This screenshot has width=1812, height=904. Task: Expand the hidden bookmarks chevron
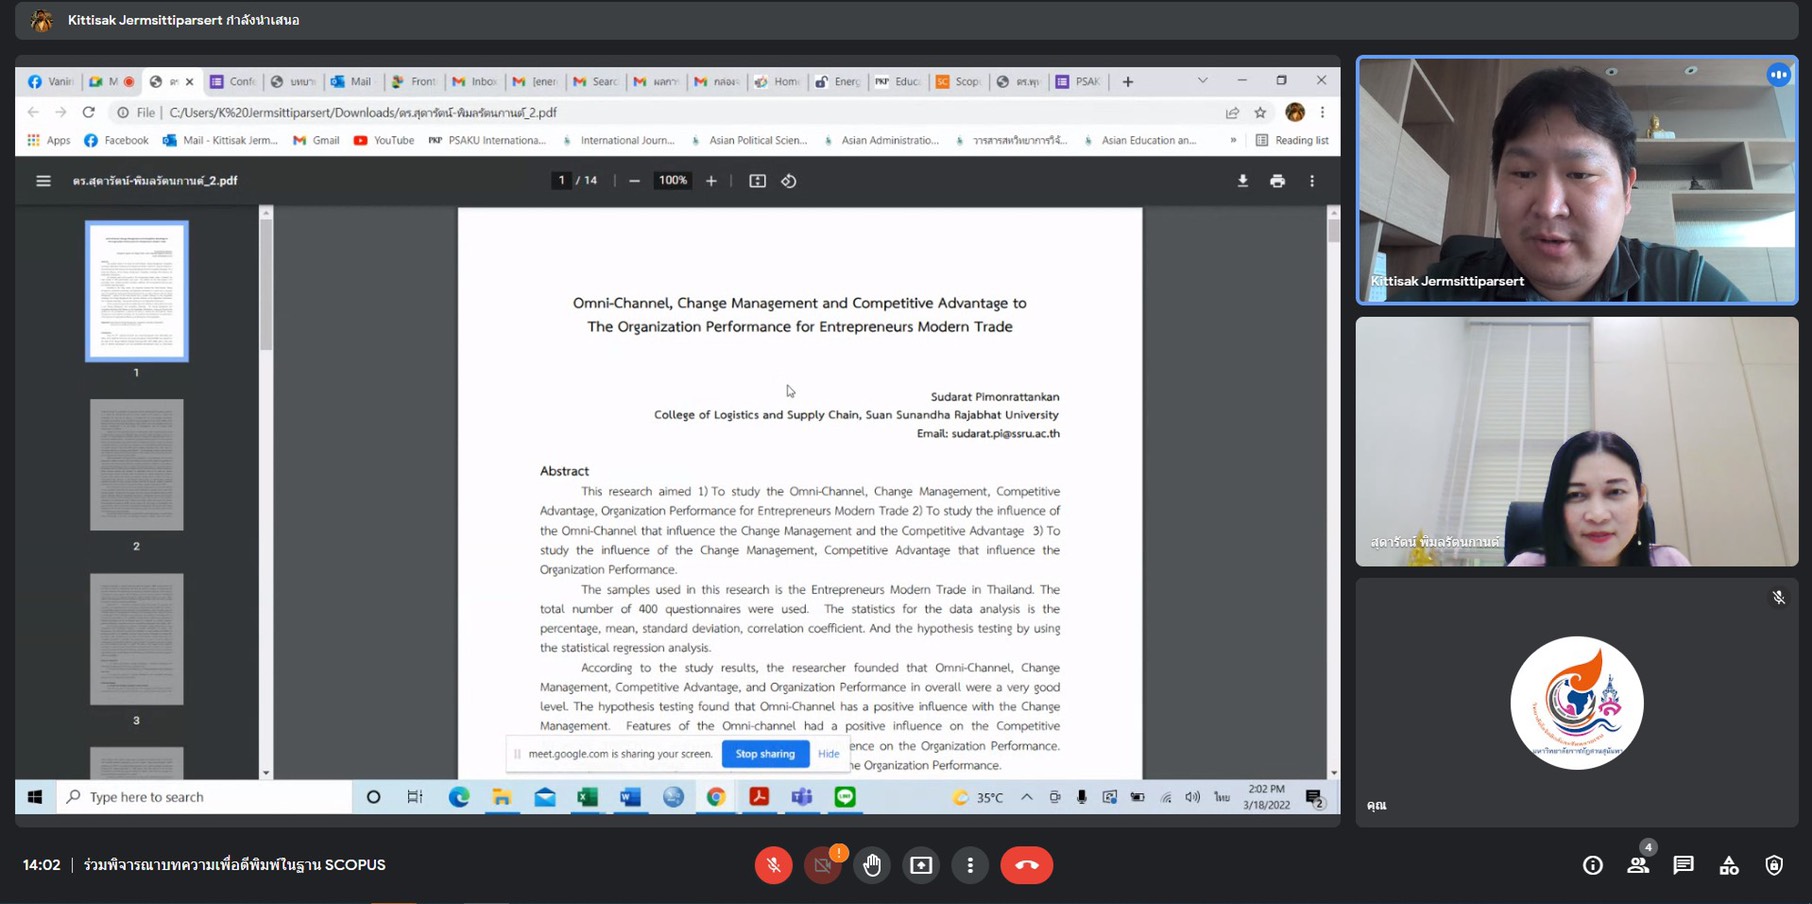pyautogui.click(x=1233, y=141)
